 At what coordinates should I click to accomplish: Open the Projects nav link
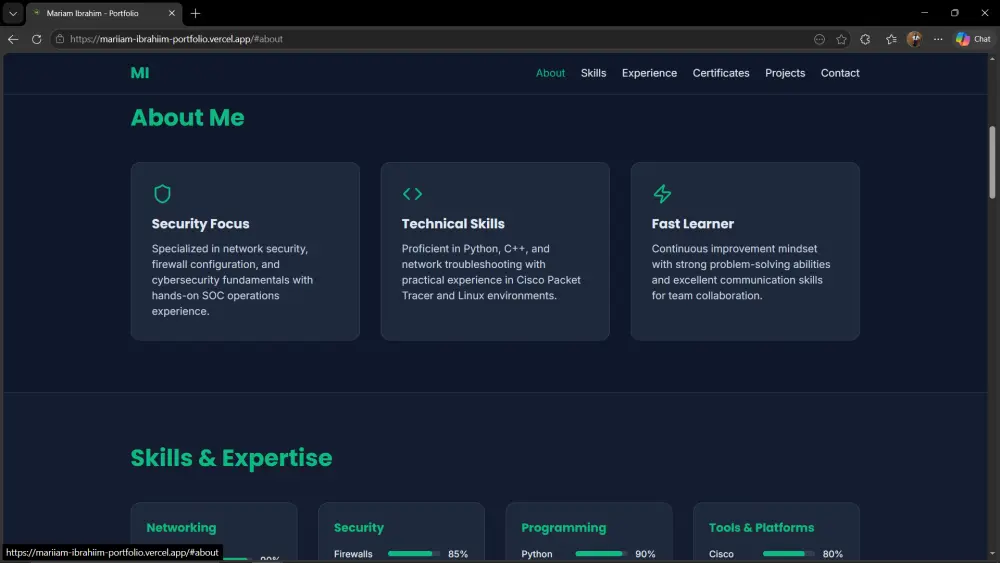[784, 73]
